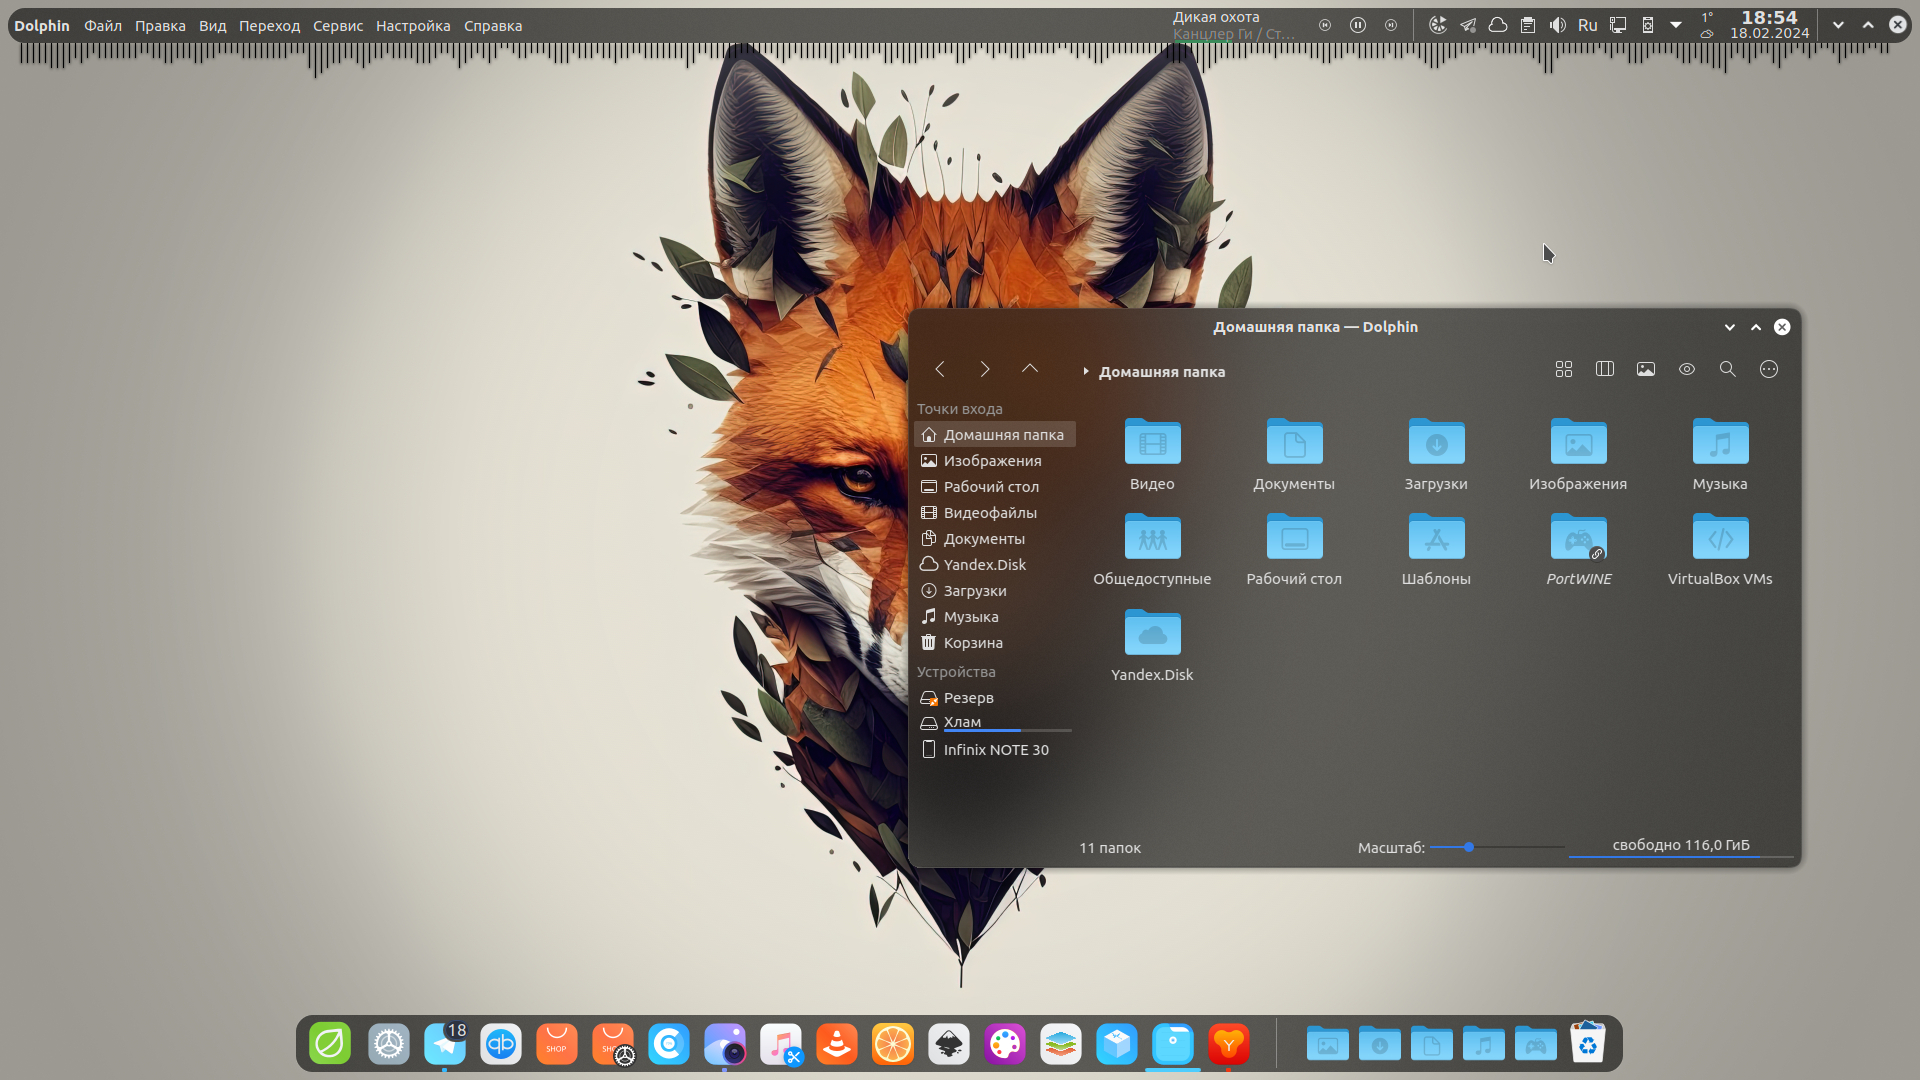Open Корзина in the sidebar
The image size is (1920, 1080).
972,643
